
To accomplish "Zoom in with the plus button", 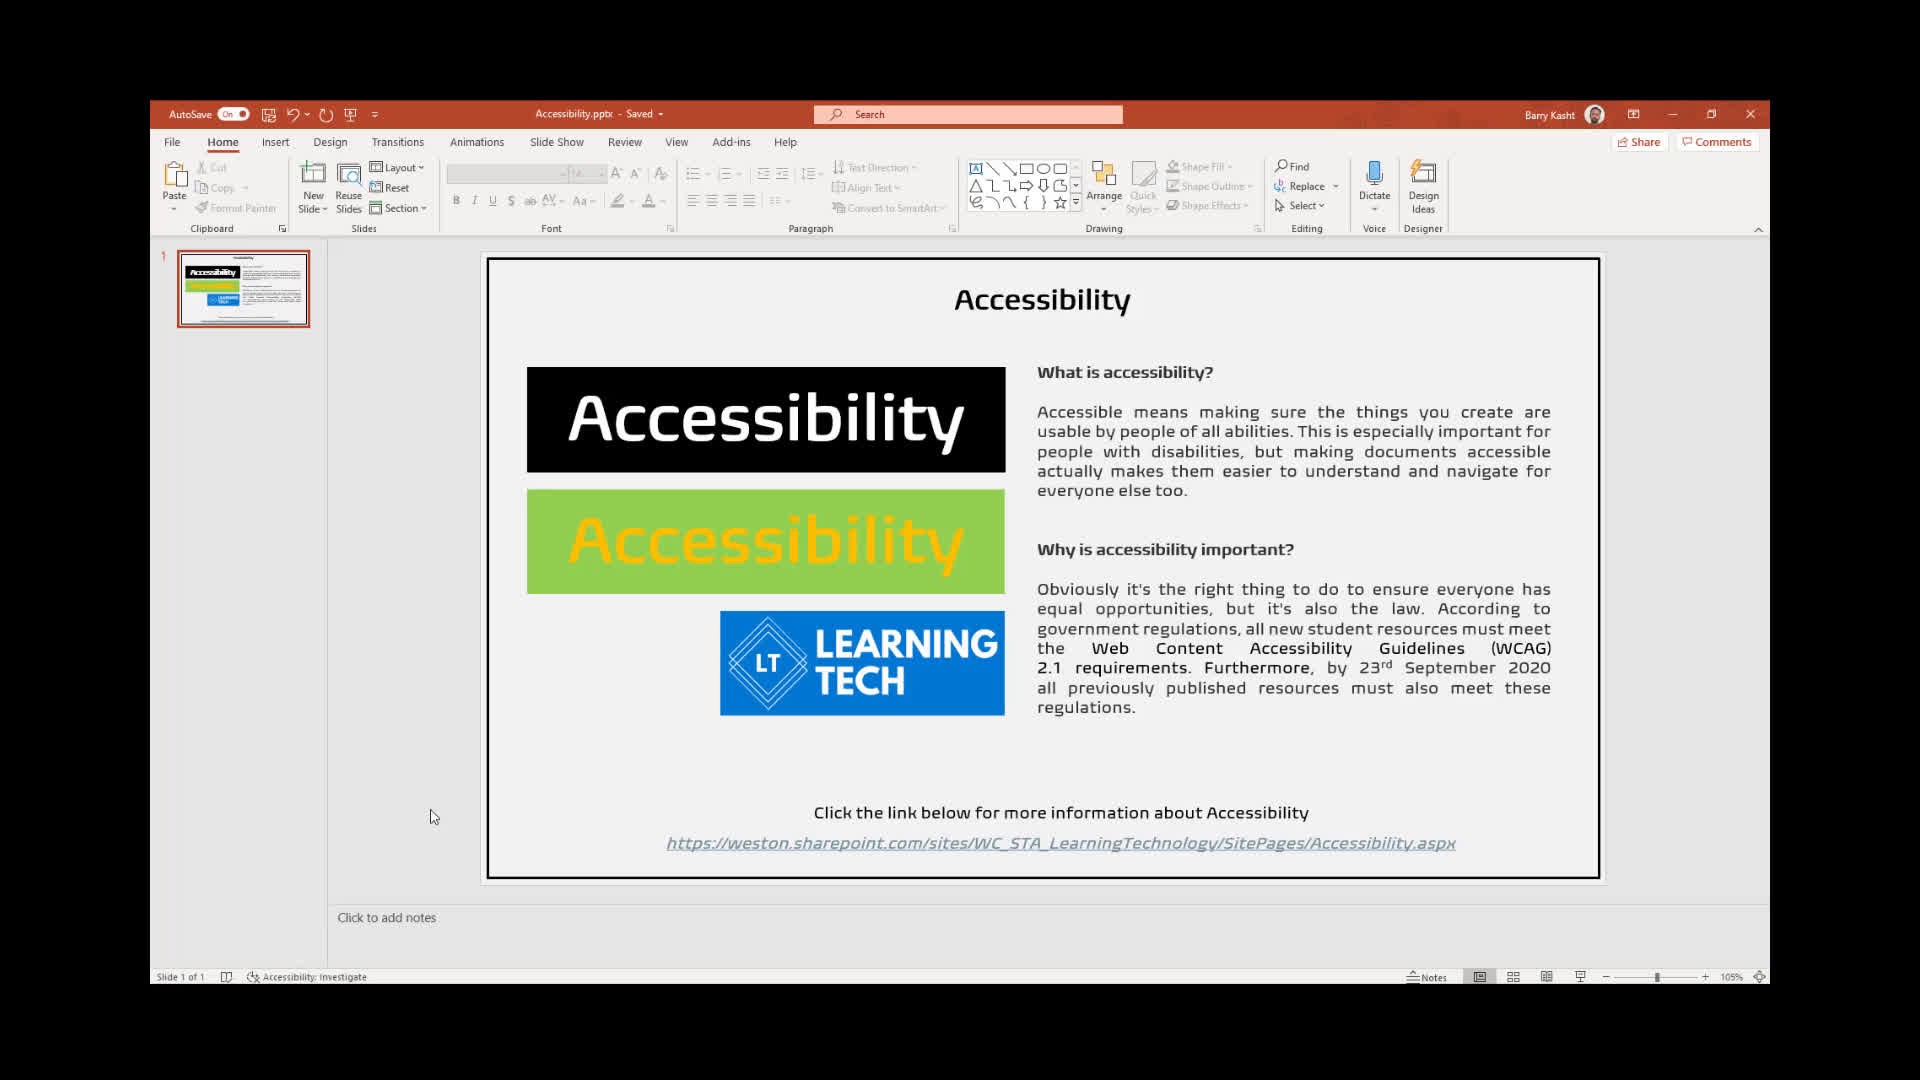I will point(1705,977).
